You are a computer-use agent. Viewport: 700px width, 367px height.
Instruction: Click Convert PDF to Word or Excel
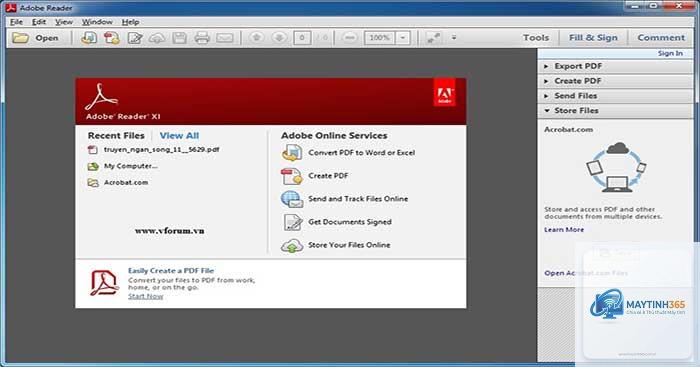pyautogui.click(x=362, y=153)
